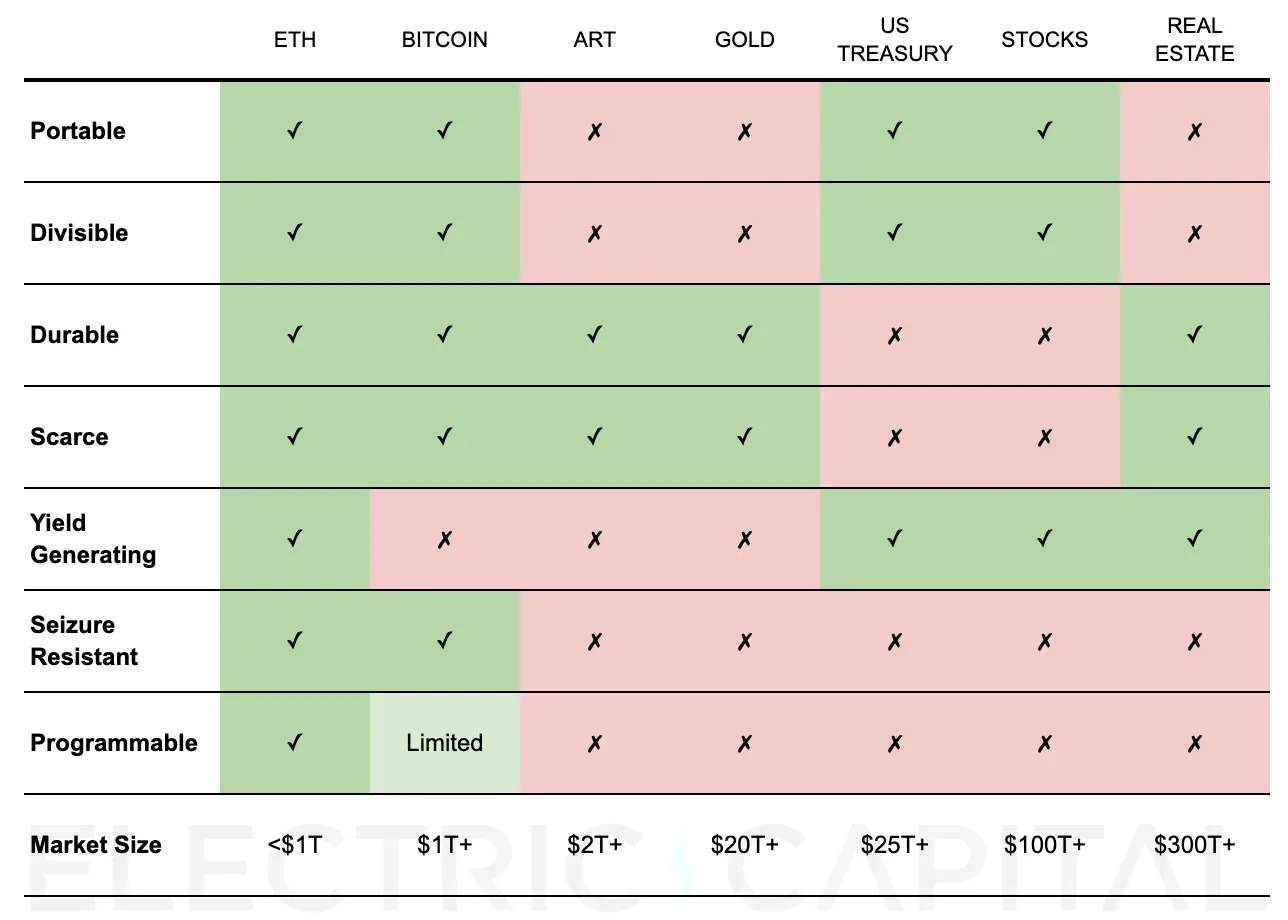Click the X mark for Art Divisible
This screenshot has height=920, width=1288.
[595, 233]
